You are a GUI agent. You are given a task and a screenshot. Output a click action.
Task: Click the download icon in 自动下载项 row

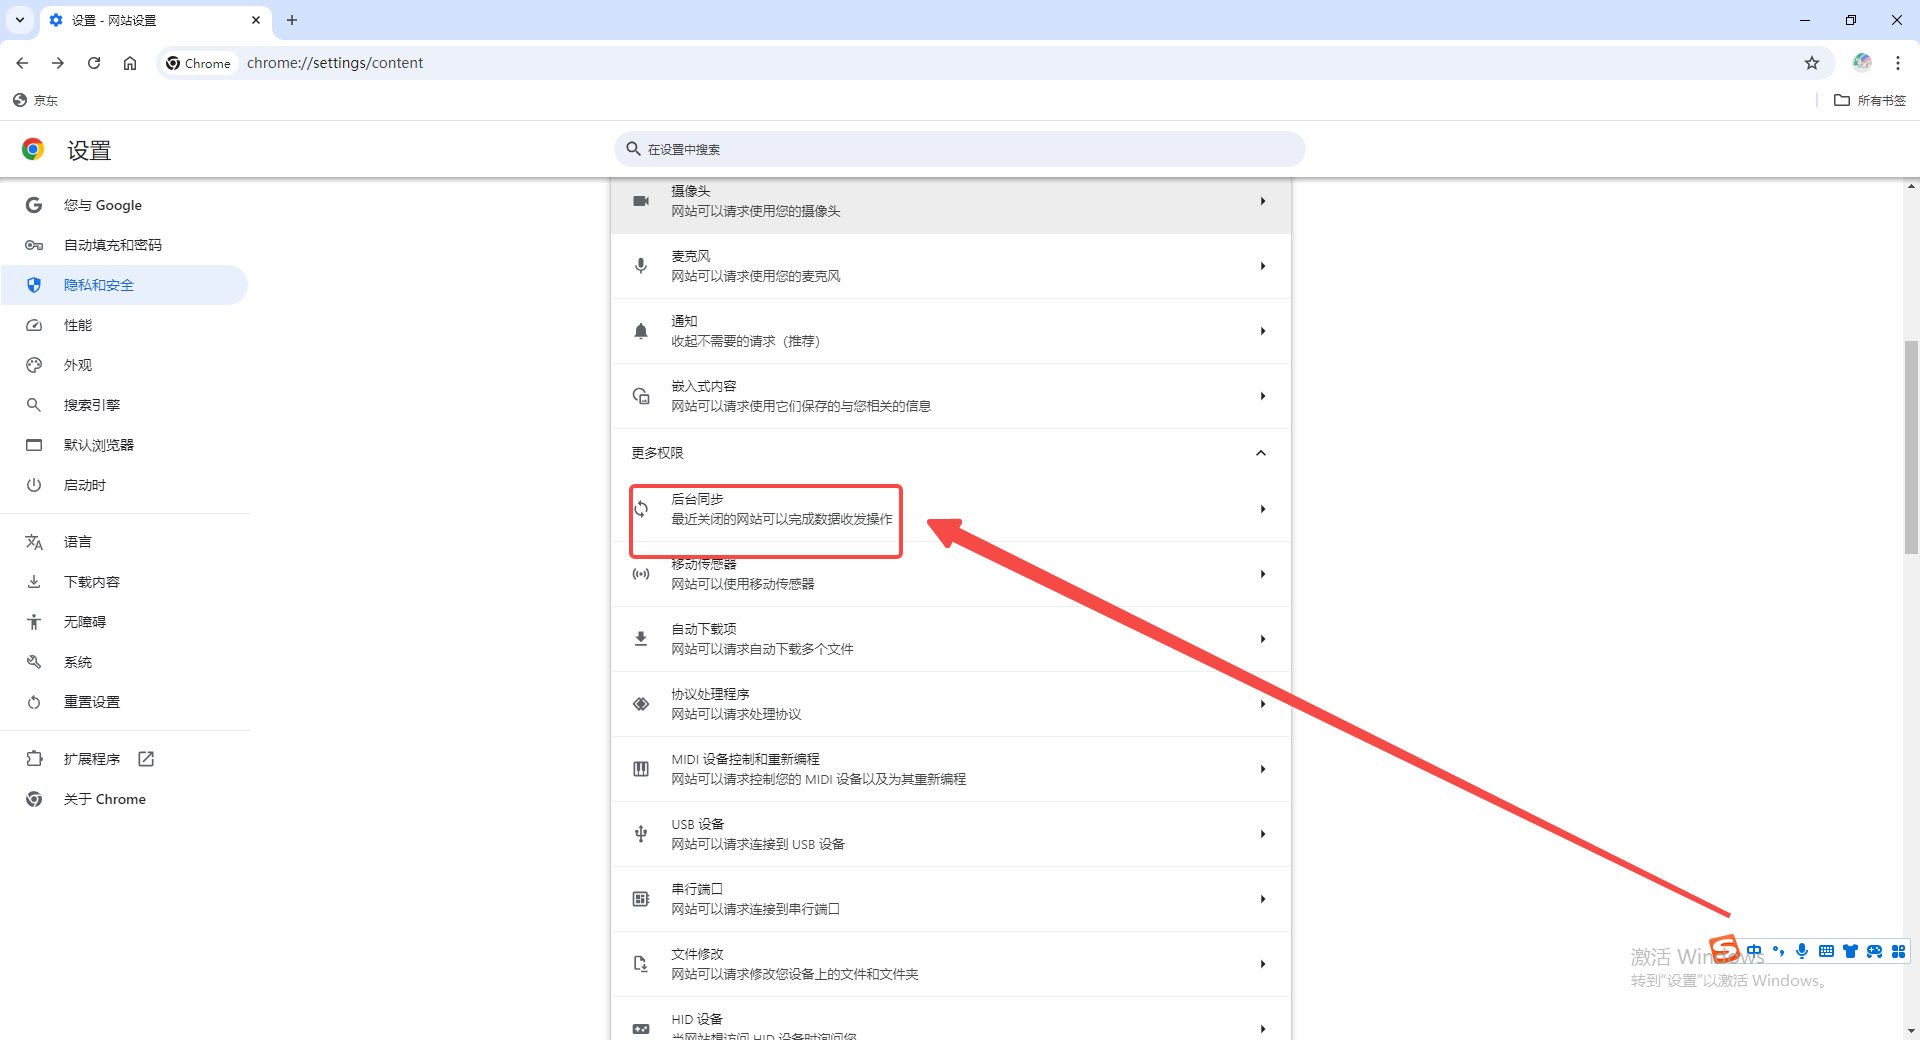[x=641, y=639]
